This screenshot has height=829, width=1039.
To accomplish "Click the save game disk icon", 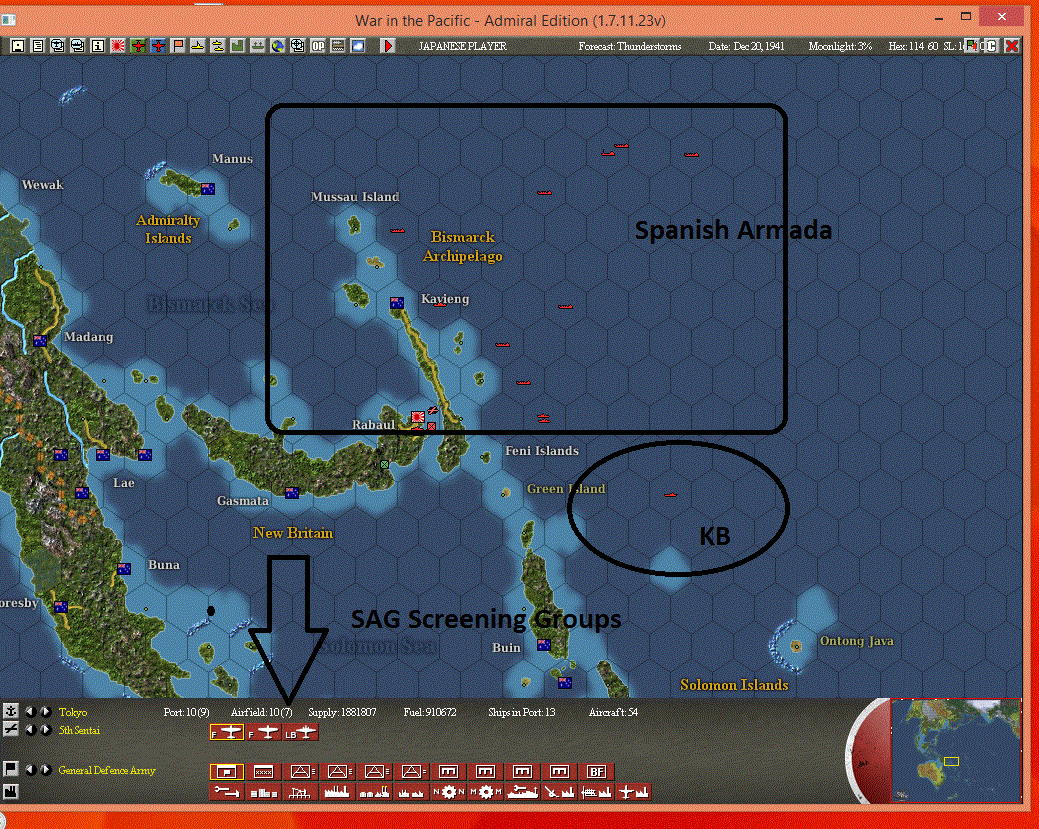I will (x=18, y=46).
